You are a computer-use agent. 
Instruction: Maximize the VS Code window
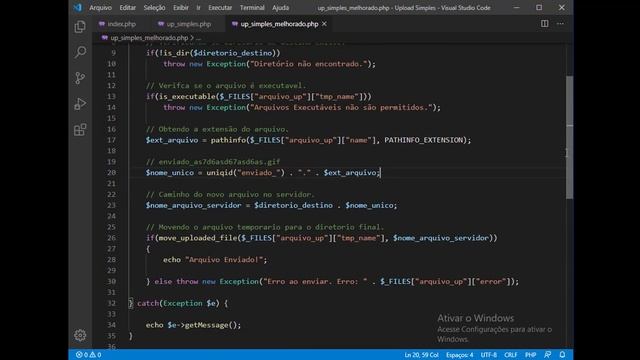(x=539, y=7)
